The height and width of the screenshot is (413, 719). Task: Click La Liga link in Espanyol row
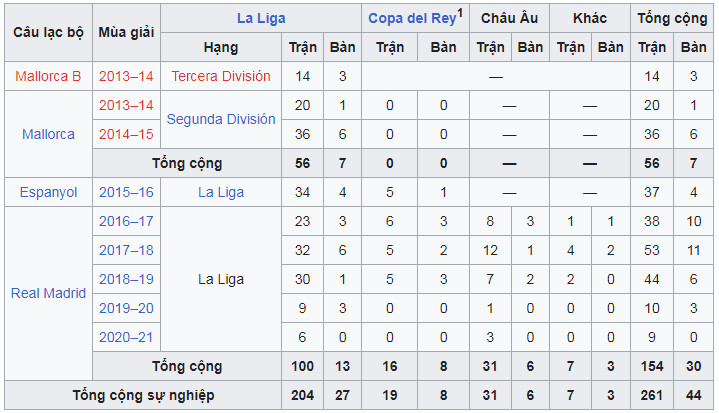click(221, 192)
